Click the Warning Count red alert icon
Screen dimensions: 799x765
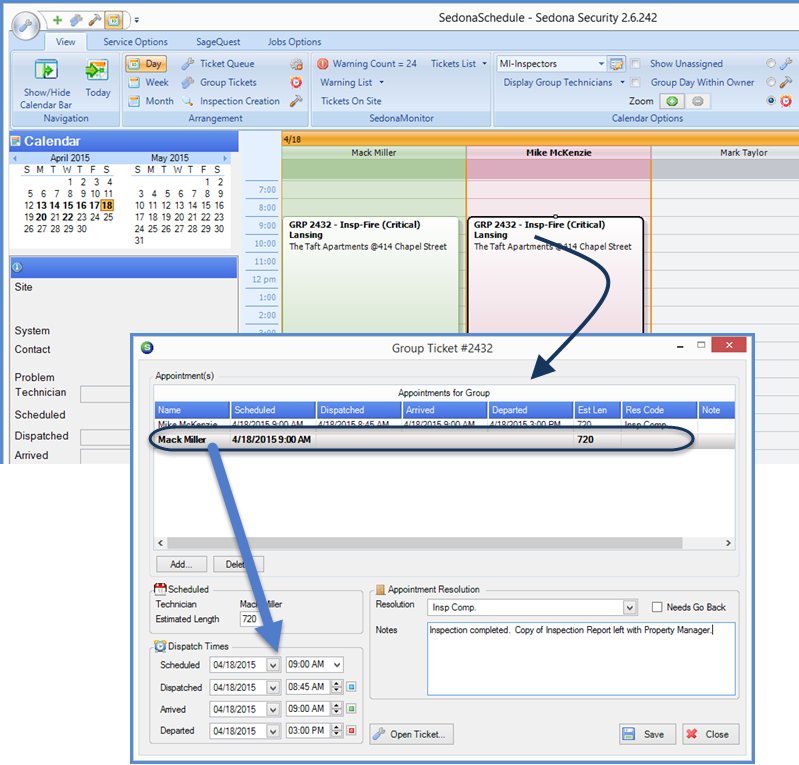[x=323, y=64]
